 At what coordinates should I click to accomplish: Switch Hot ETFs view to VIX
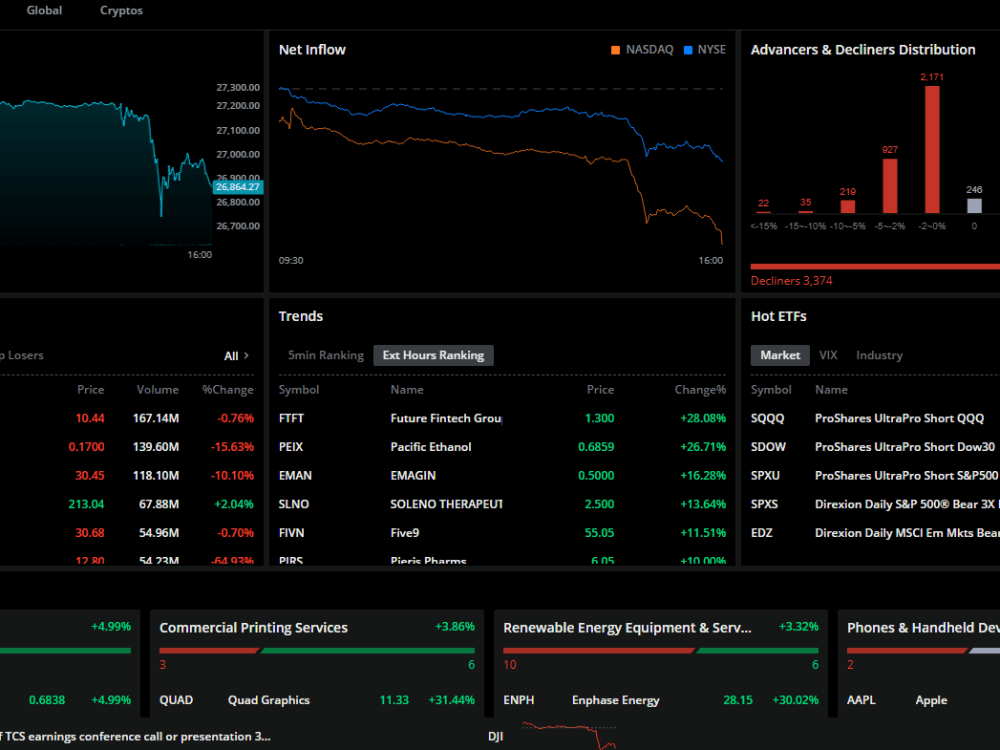click(x=828, y=354)
